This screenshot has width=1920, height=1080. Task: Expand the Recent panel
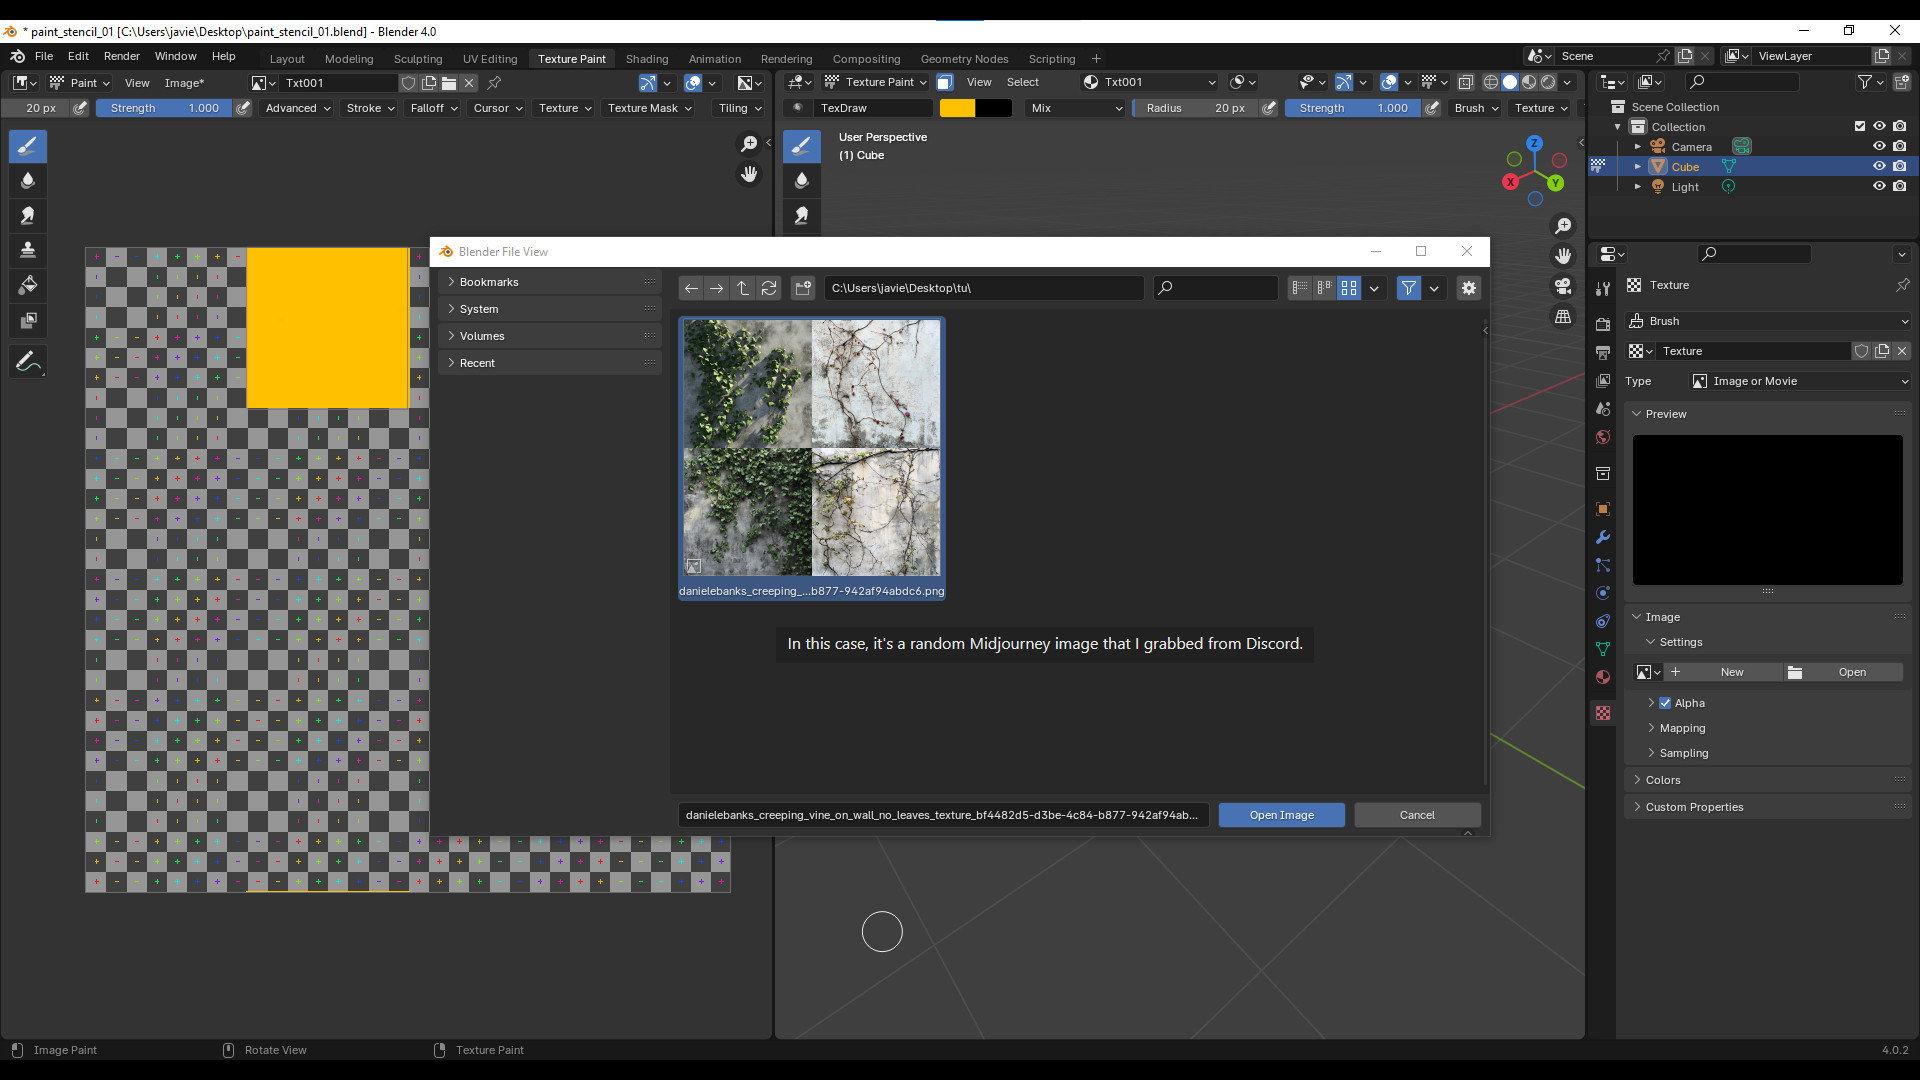550,363
